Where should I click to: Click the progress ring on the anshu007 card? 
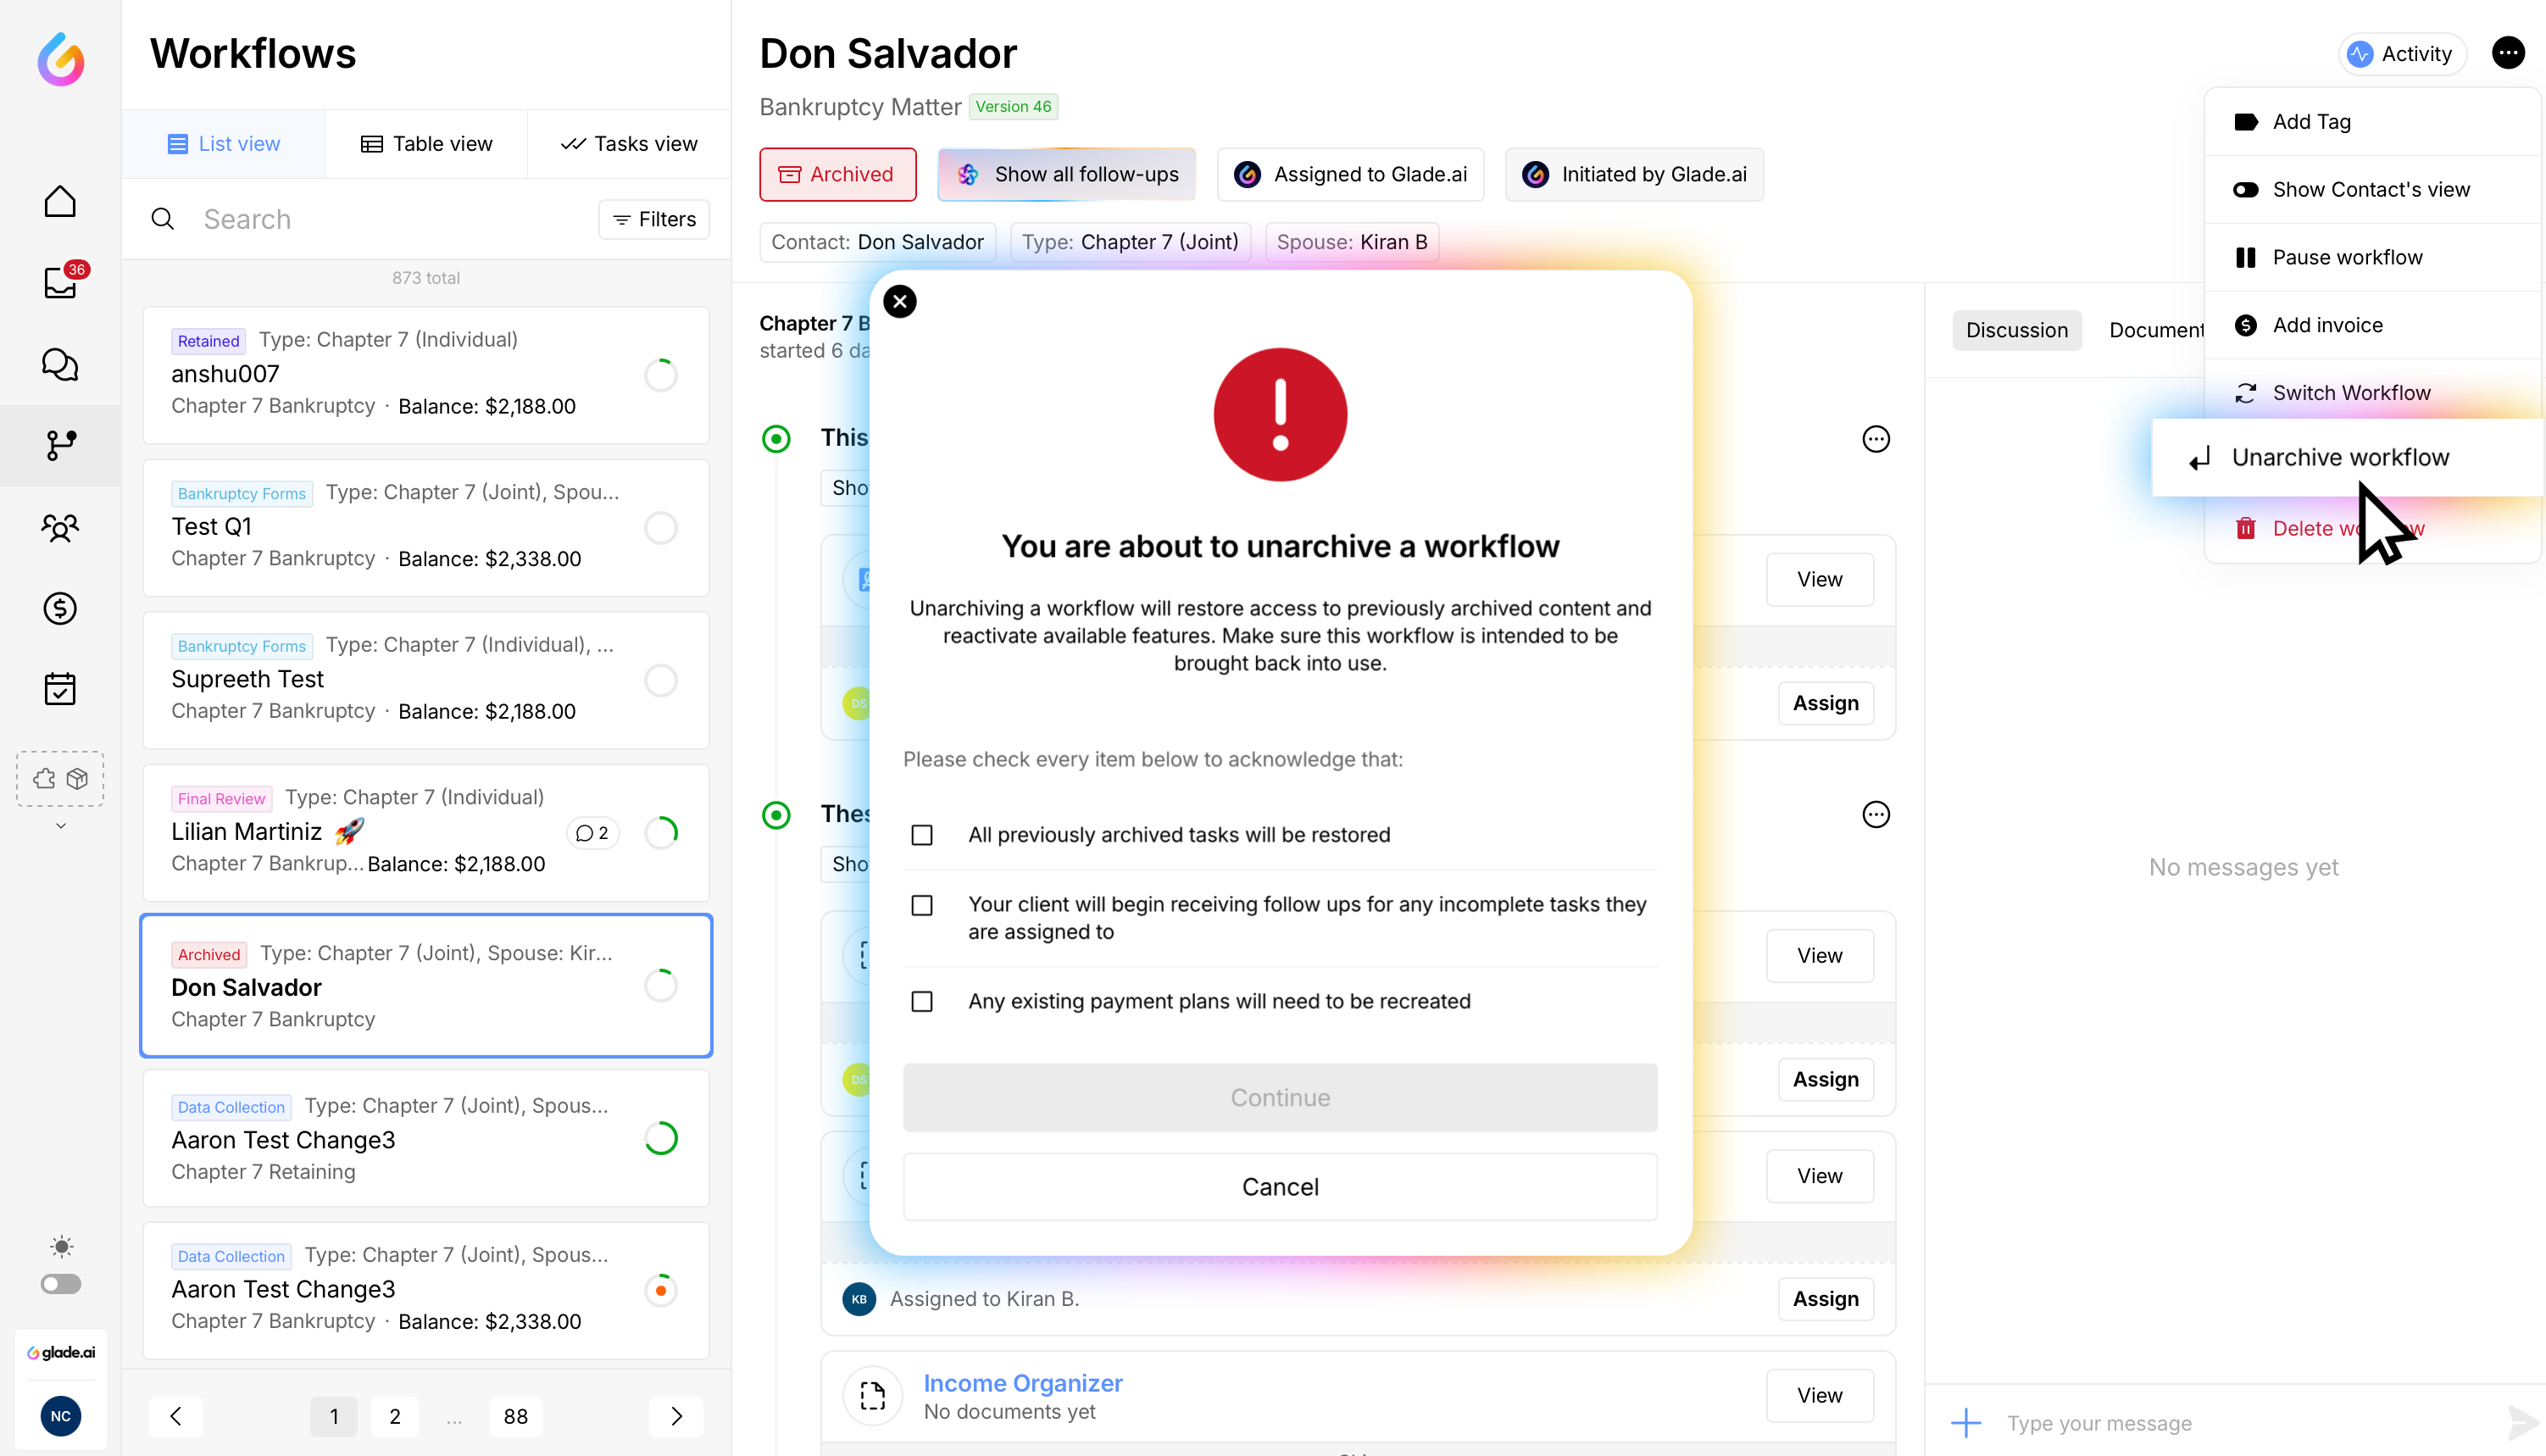(660, 375)
